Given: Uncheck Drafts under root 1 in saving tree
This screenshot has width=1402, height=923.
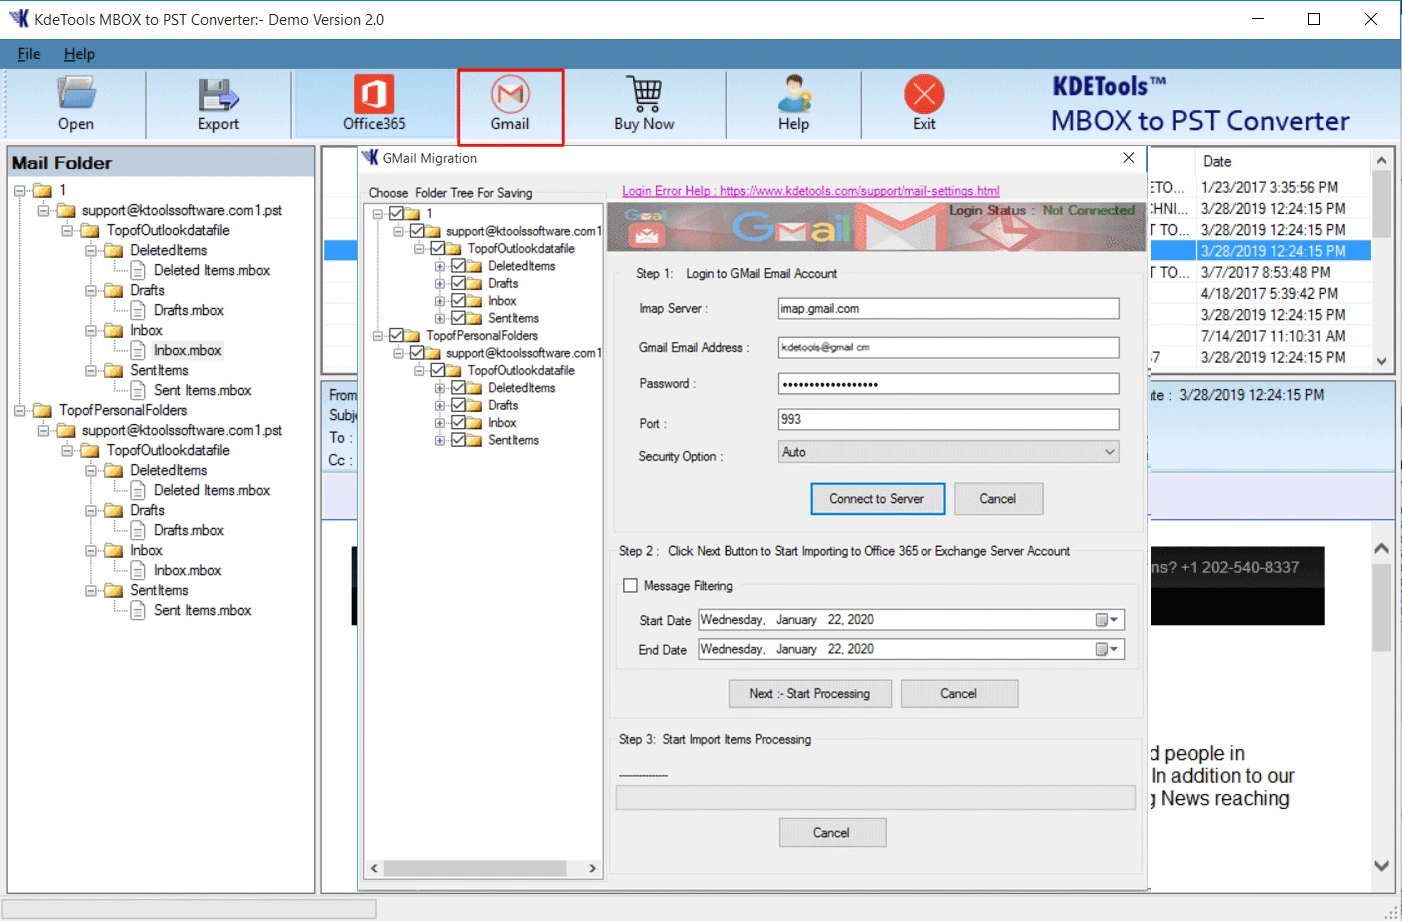Looking at the screenshot, I should point(459,283).
